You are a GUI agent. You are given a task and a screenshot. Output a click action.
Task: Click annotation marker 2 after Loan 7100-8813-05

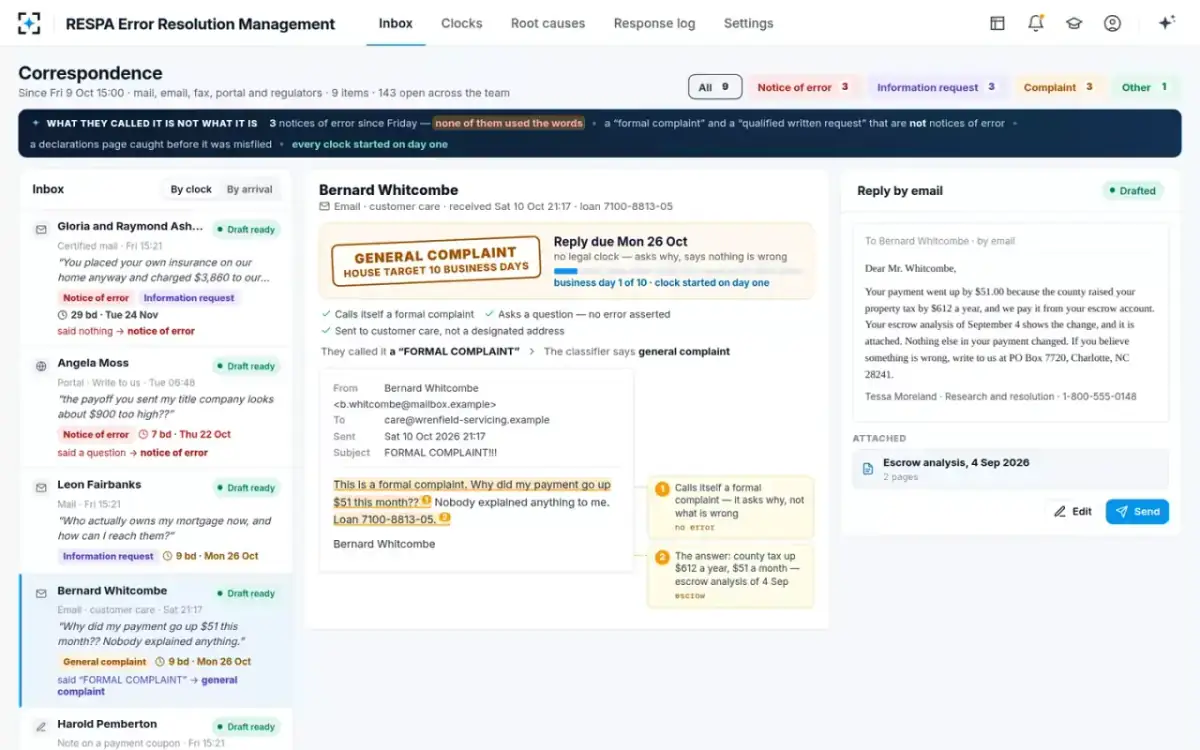click(445, 519)
